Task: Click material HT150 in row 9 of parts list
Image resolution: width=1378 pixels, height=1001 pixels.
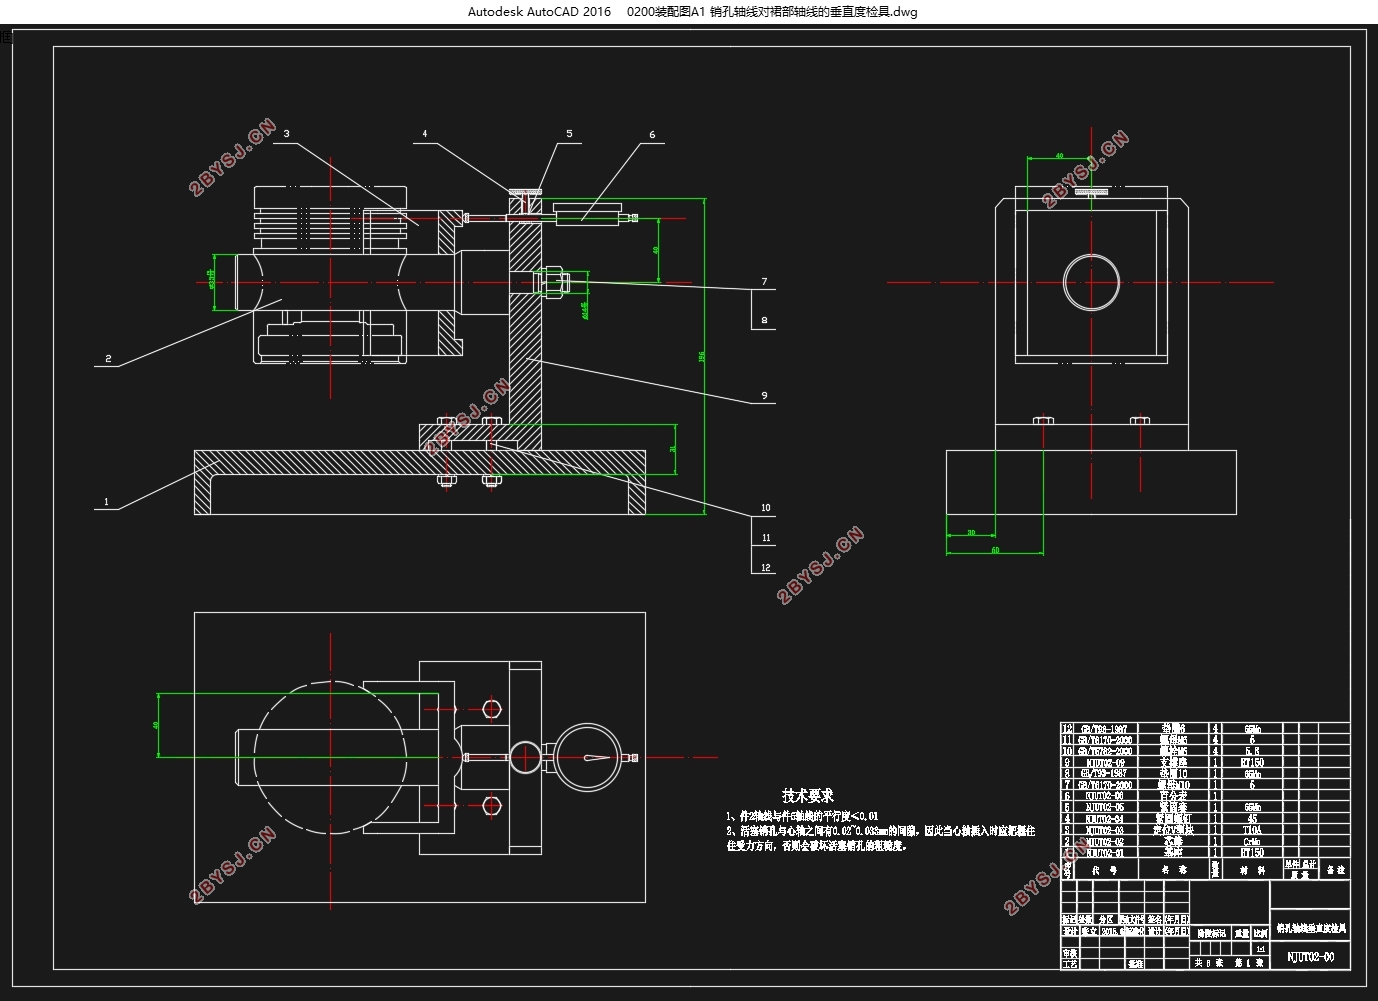Action: 1252,762
